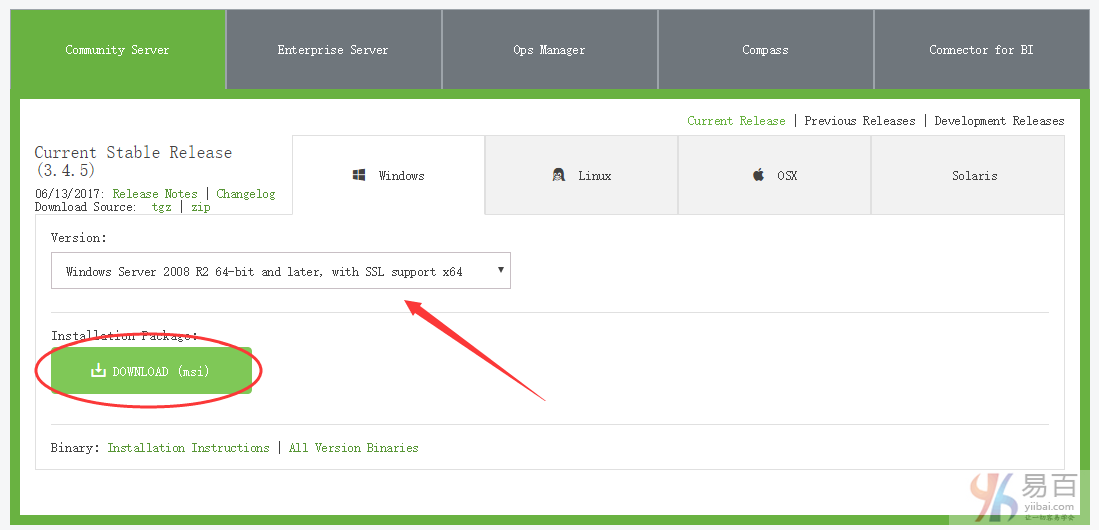Select the Community Server tab
This screenshot has width=1099, height=530.
117,50
